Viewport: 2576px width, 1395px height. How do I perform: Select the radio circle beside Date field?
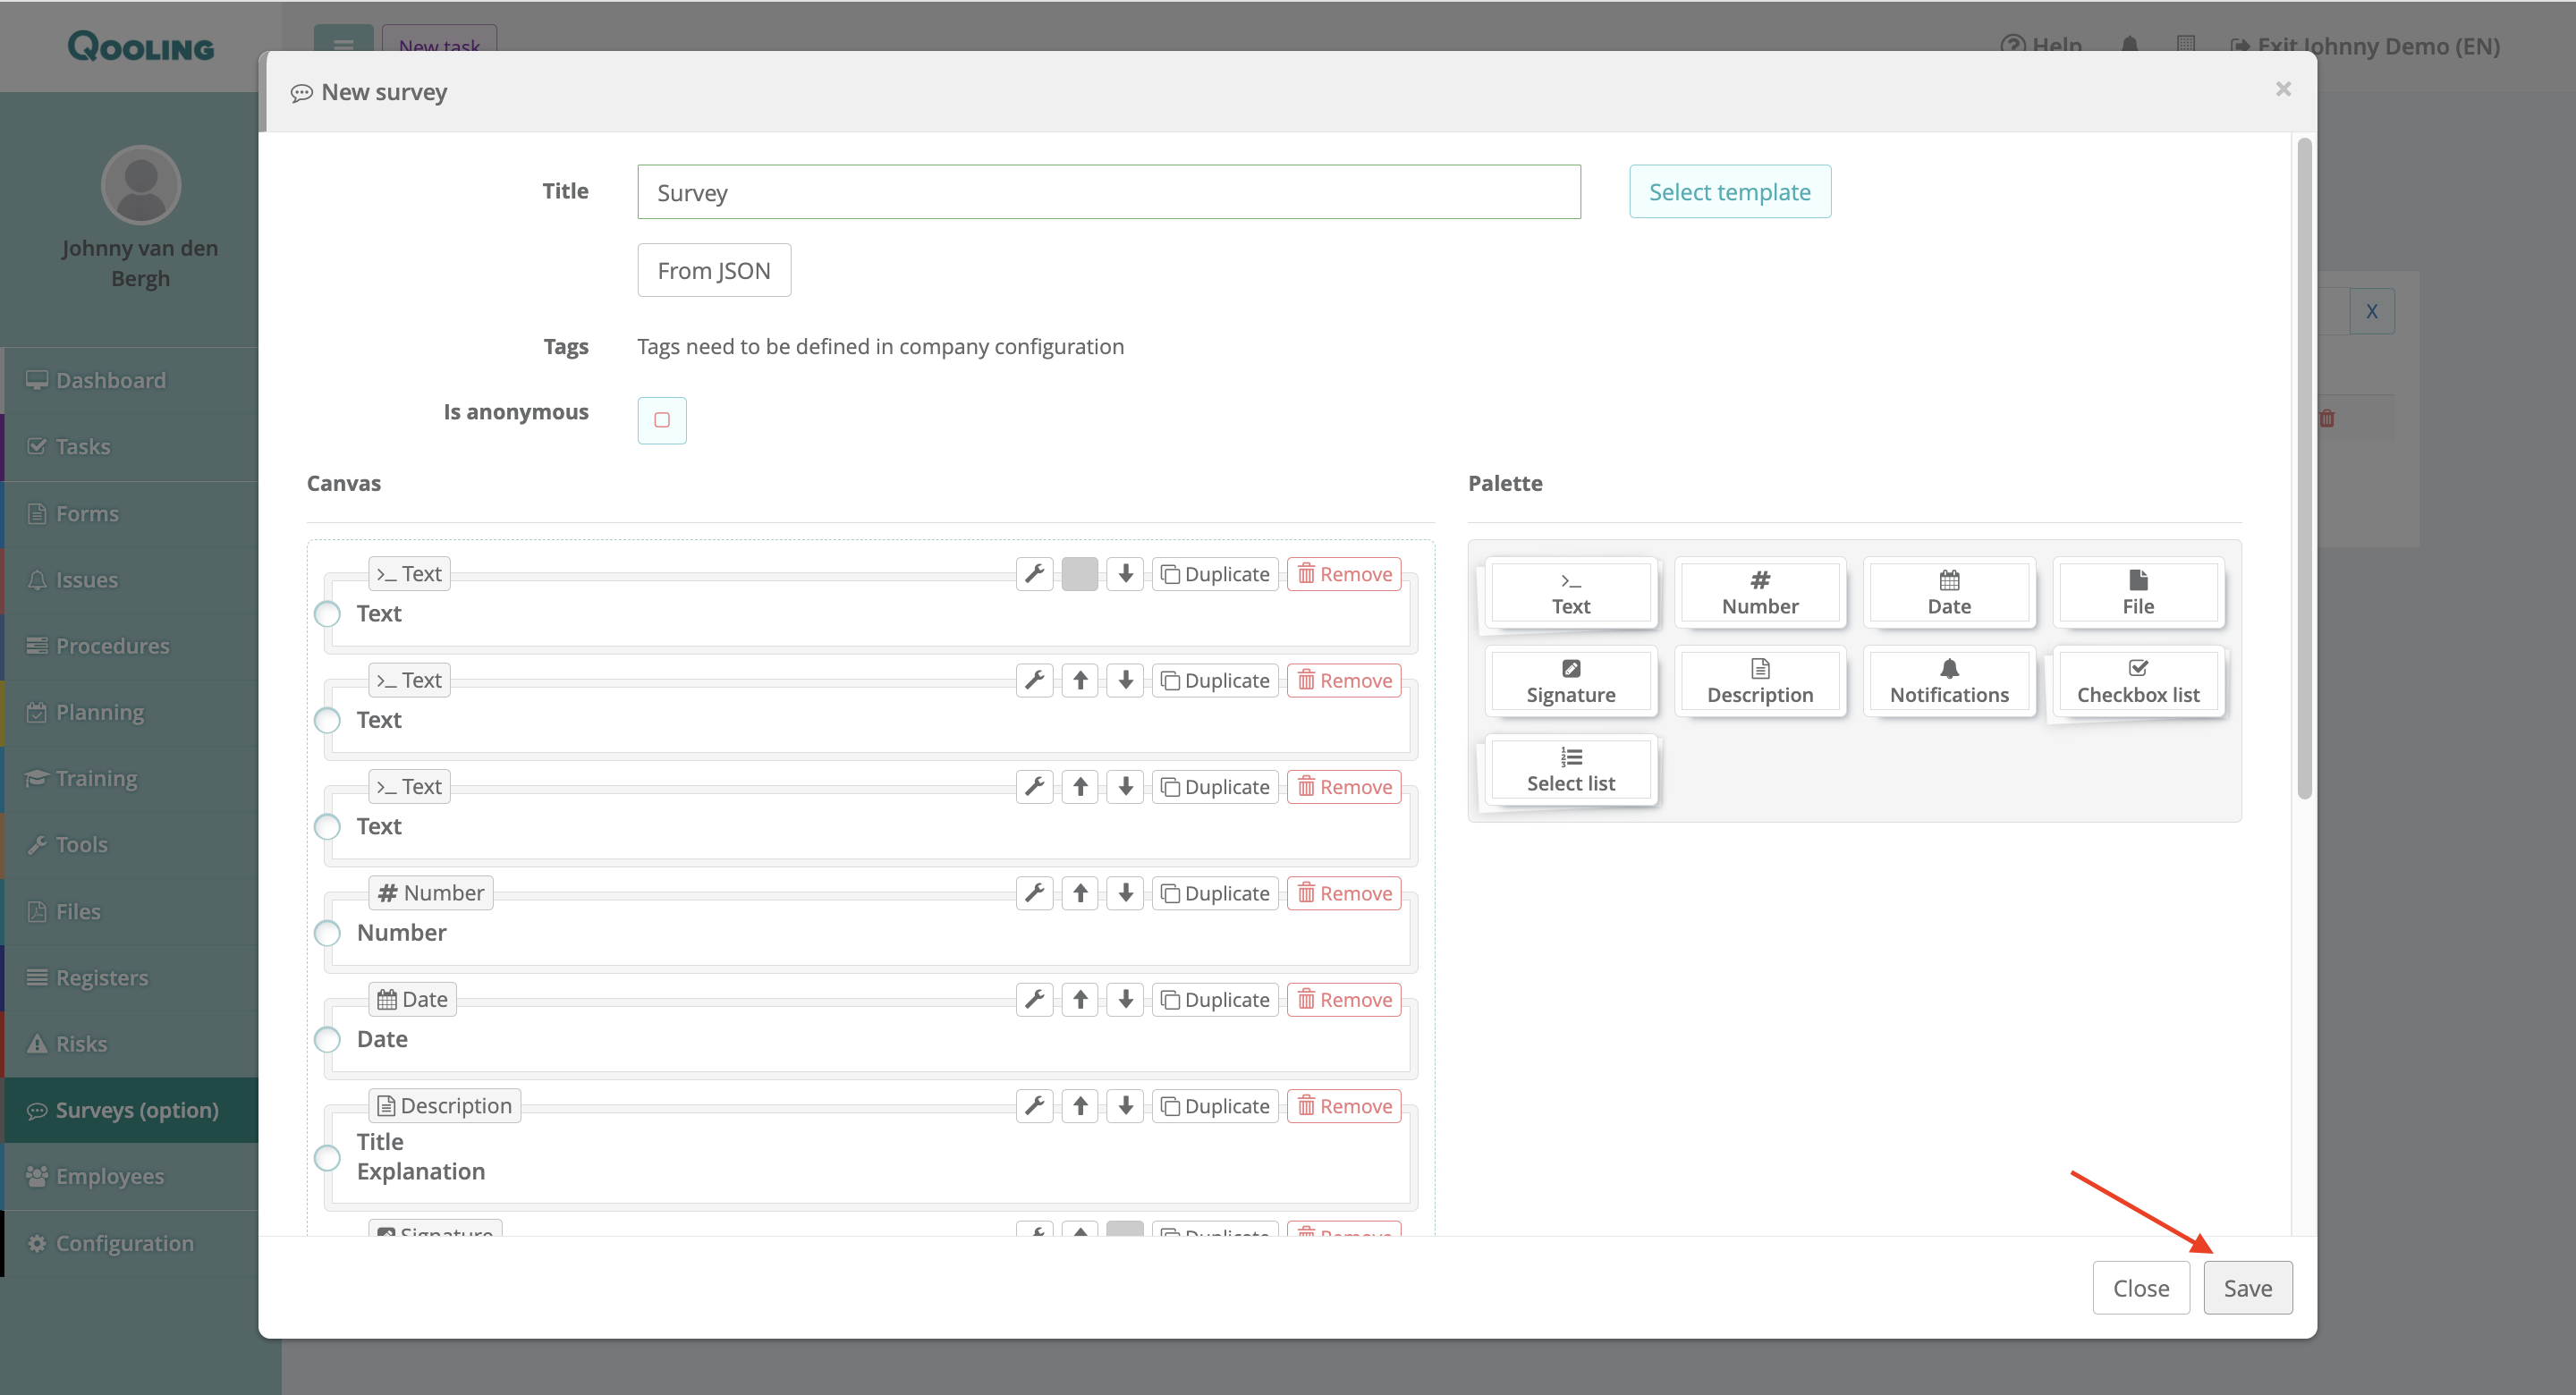[x=327, y=1040]
